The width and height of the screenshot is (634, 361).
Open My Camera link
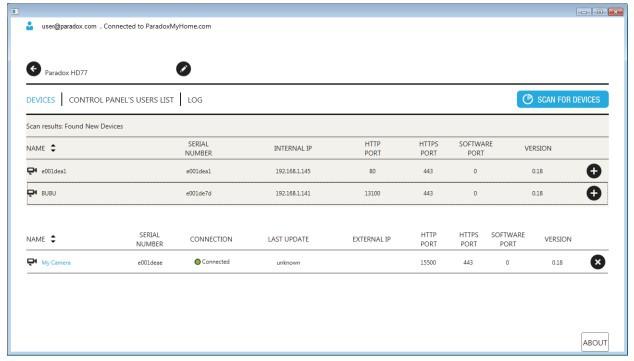(56, 262)
